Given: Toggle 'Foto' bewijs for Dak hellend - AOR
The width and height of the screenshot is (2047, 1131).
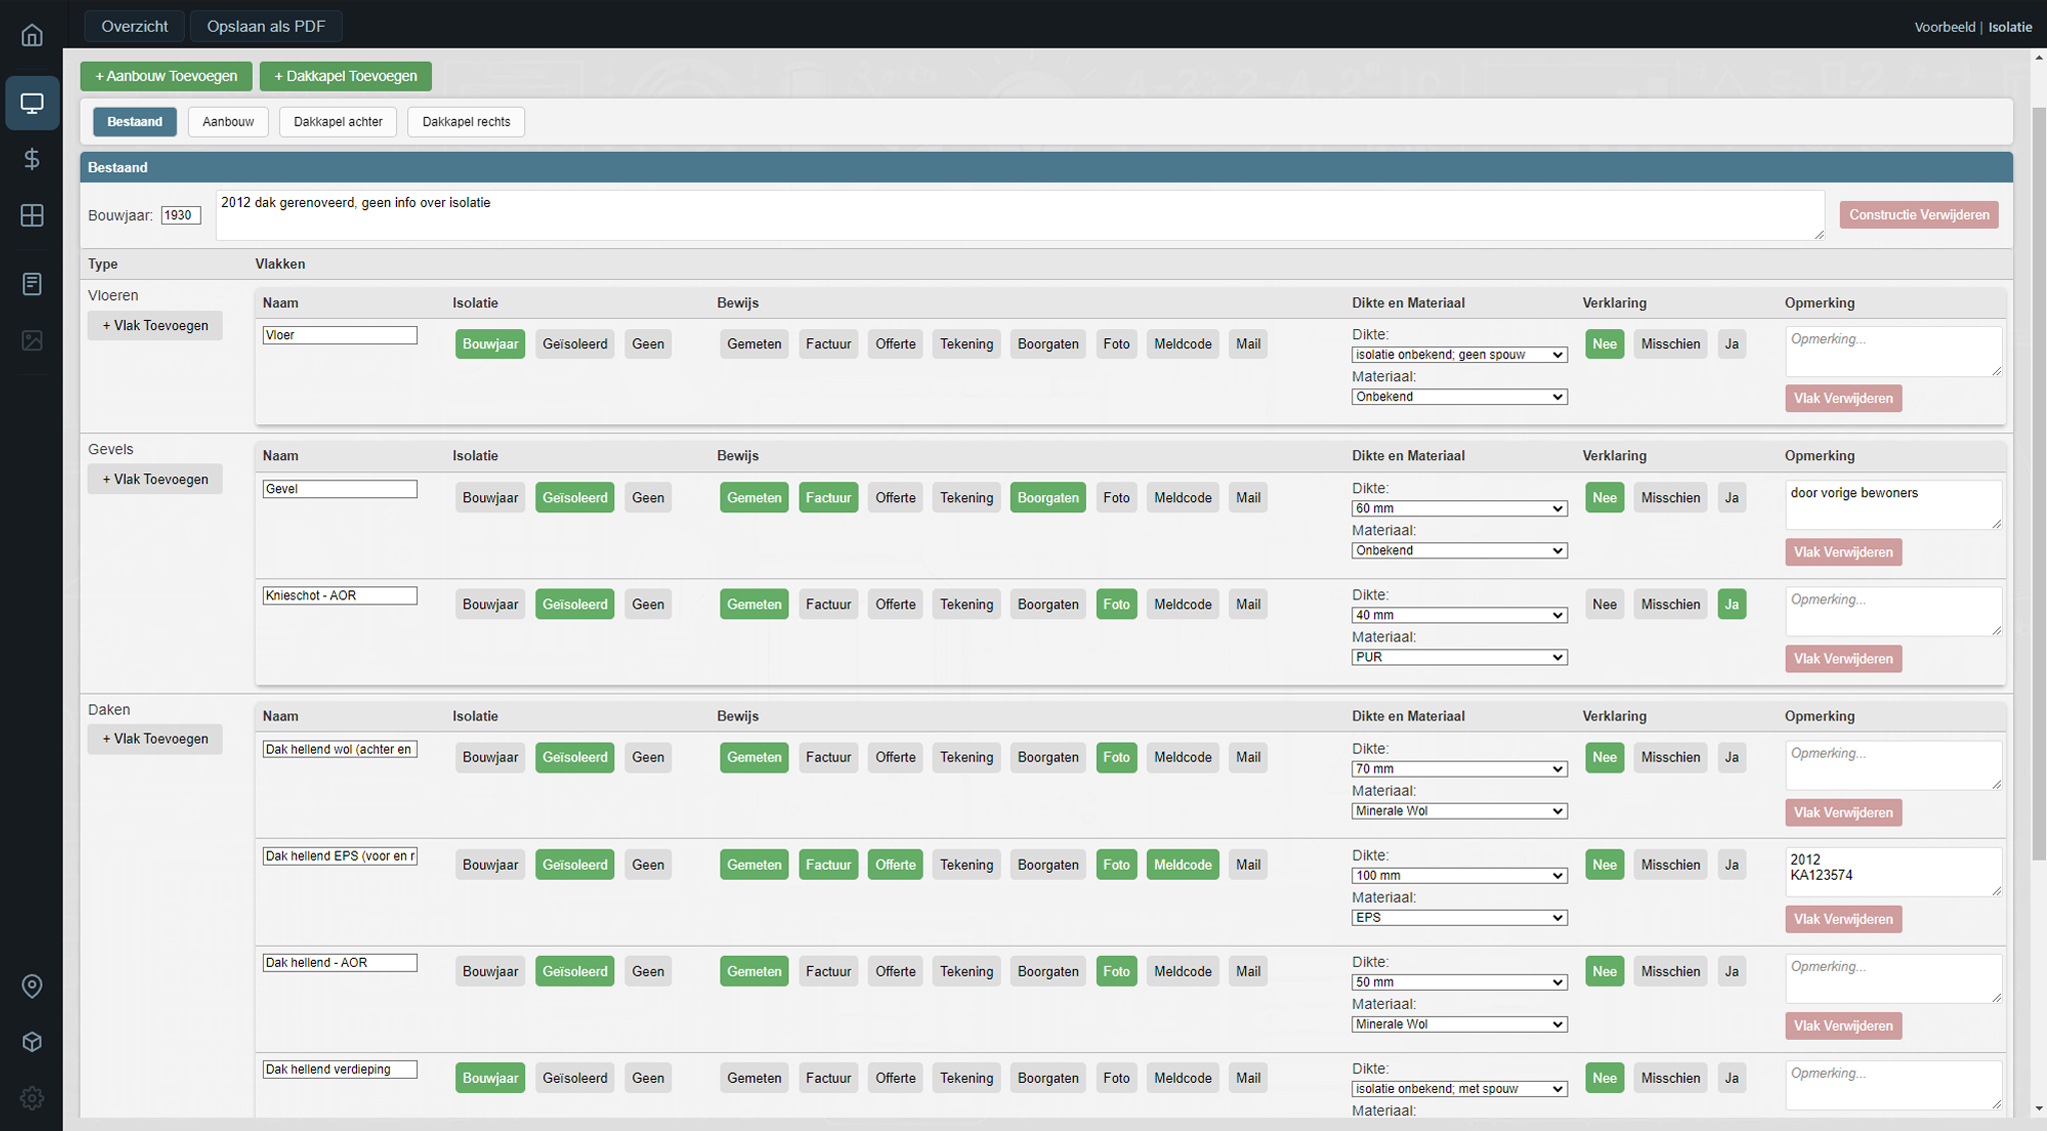Looking at the screenshot, I should tap(1116, 970).
